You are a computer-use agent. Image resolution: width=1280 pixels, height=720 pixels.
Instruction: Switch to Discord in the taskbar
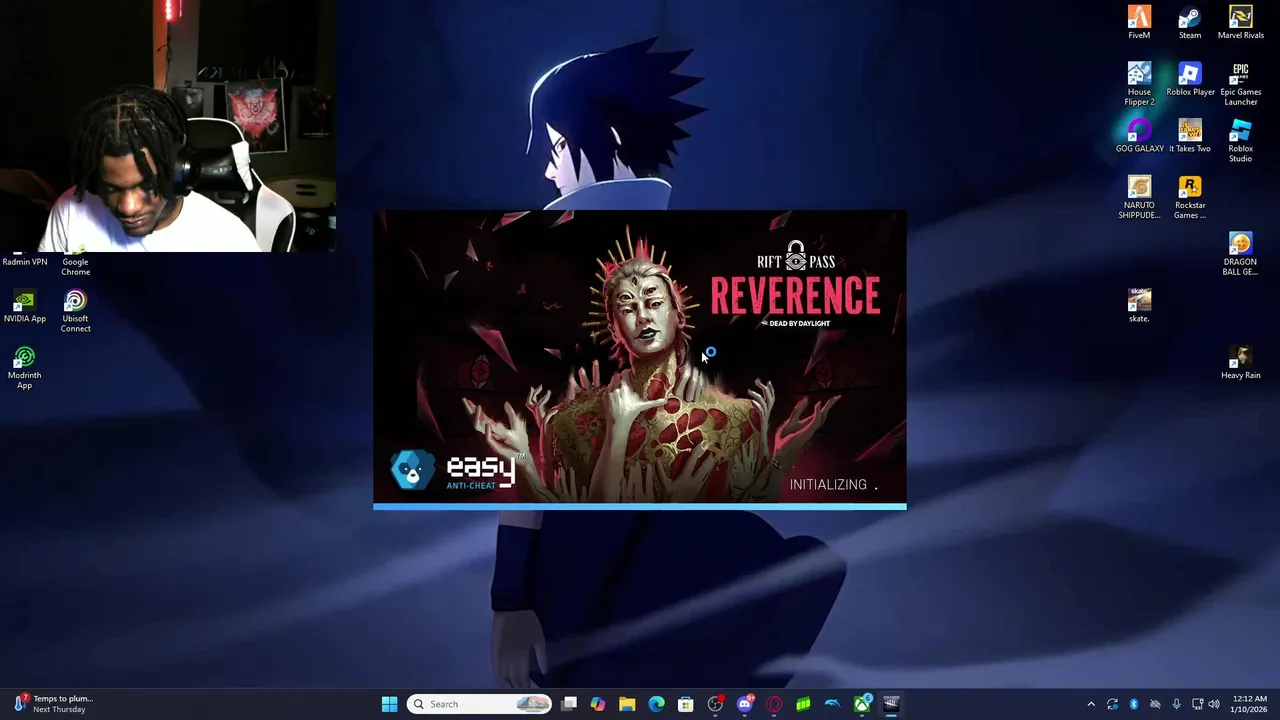click(x=745, y=704)
